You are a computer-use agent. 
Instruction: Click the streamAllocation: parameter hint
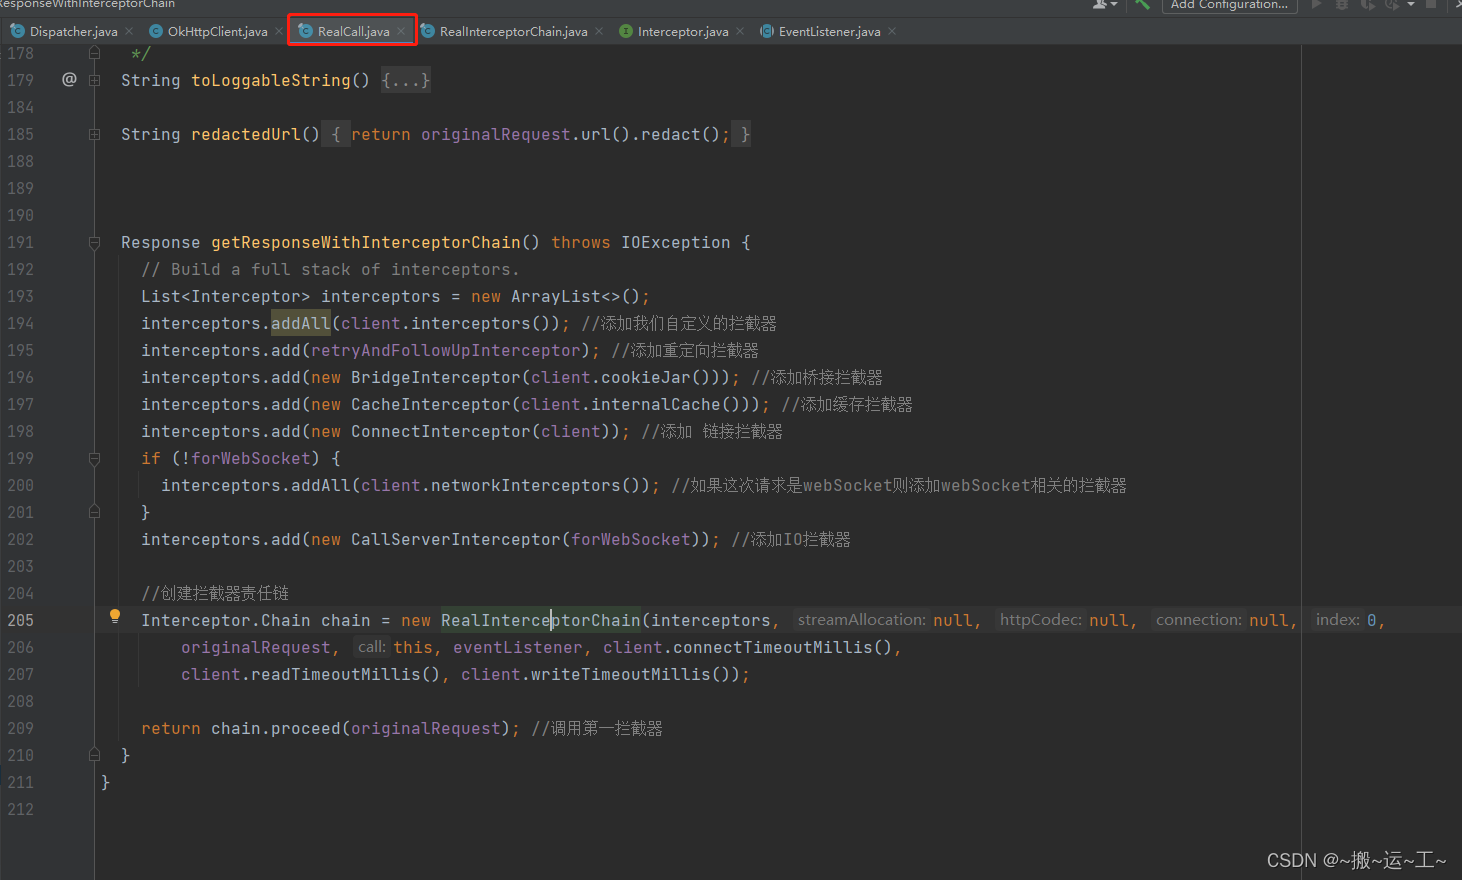(x=861, y=620)
